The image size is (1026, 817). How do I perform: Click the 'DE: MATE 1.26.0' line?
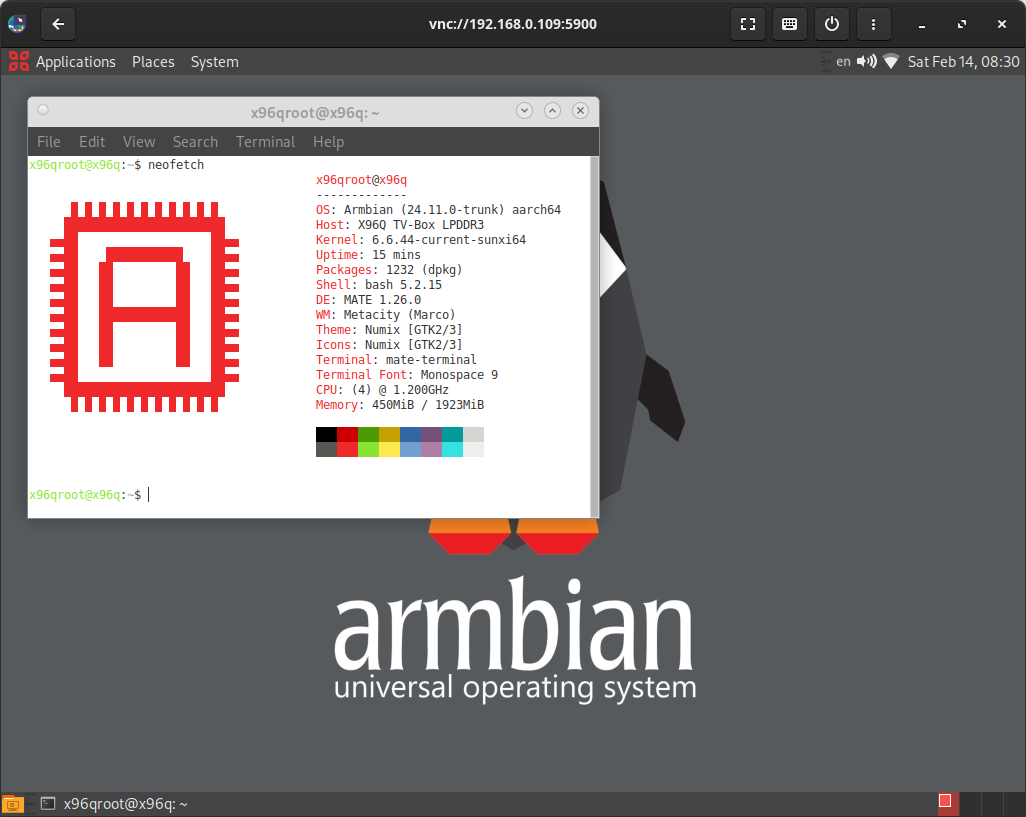point(368,300)
